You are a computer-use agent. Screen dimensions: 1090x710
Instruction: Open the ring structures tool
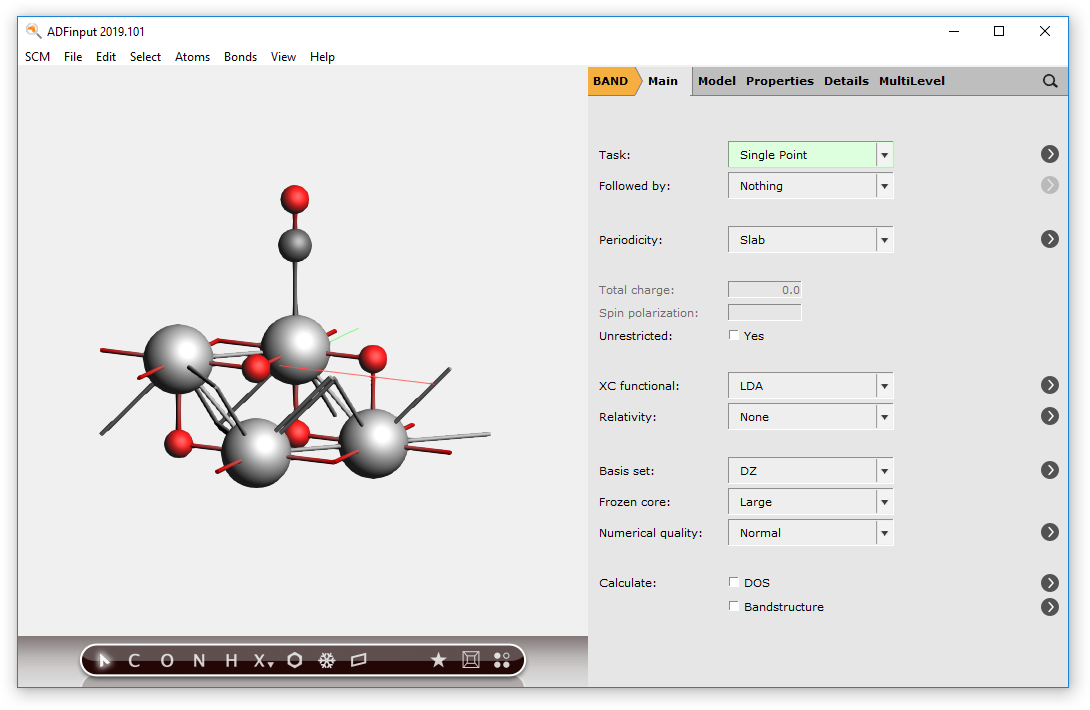(x=295, y=660)
